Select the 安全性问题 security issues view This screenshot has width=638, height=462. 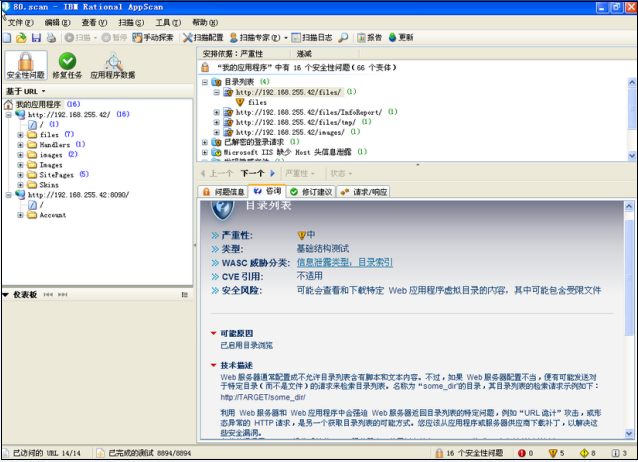[26, 65]
